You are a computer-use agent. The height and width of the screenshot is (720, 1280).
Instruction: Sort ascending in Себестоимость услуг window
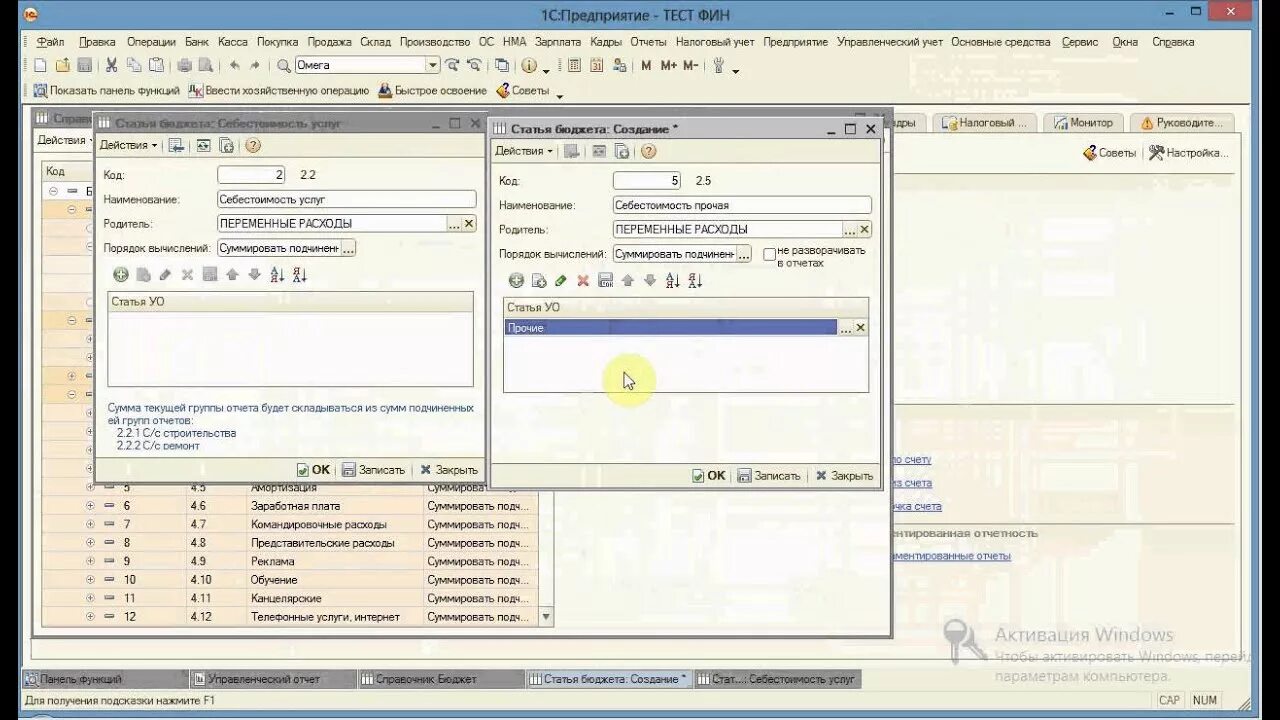point(277,274)
